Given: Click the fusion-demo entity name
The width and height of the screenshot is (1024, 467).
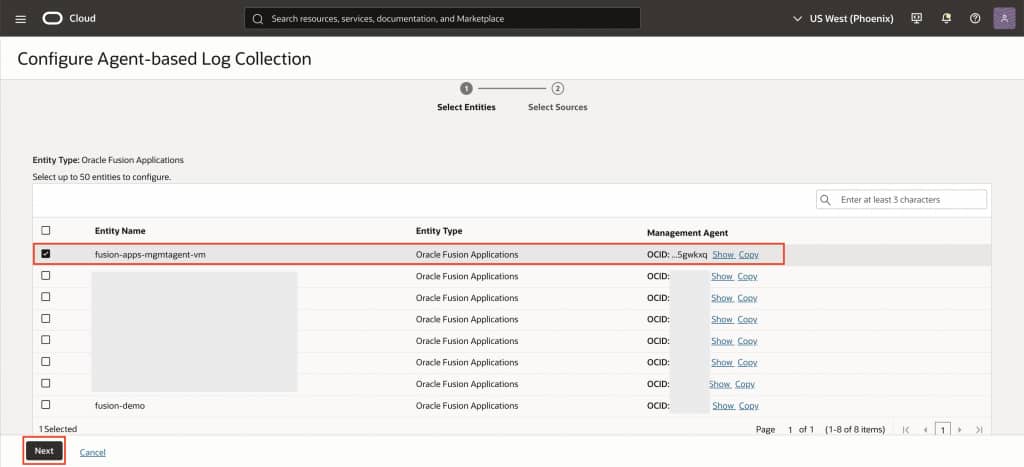Looking at the screenshot, I should tap(120, 406).
